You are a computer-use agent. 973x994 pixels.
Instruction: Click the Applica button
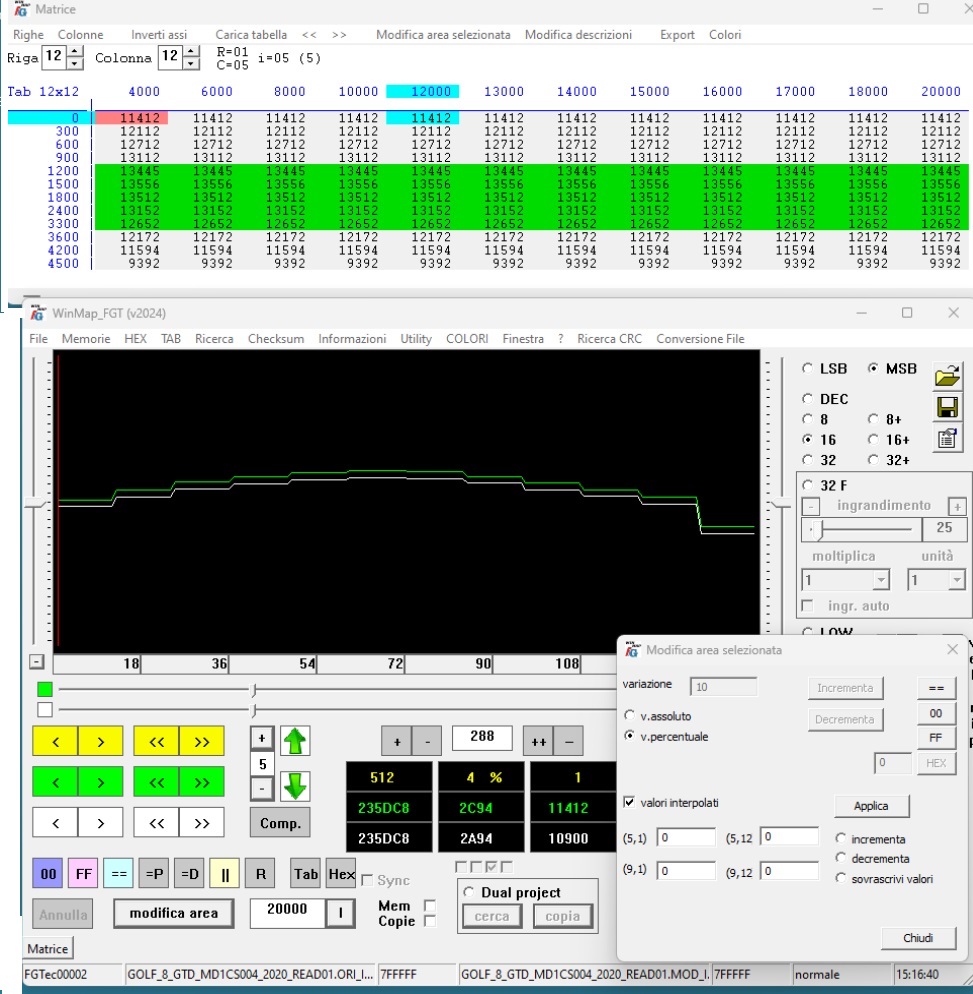click(870, 806)
